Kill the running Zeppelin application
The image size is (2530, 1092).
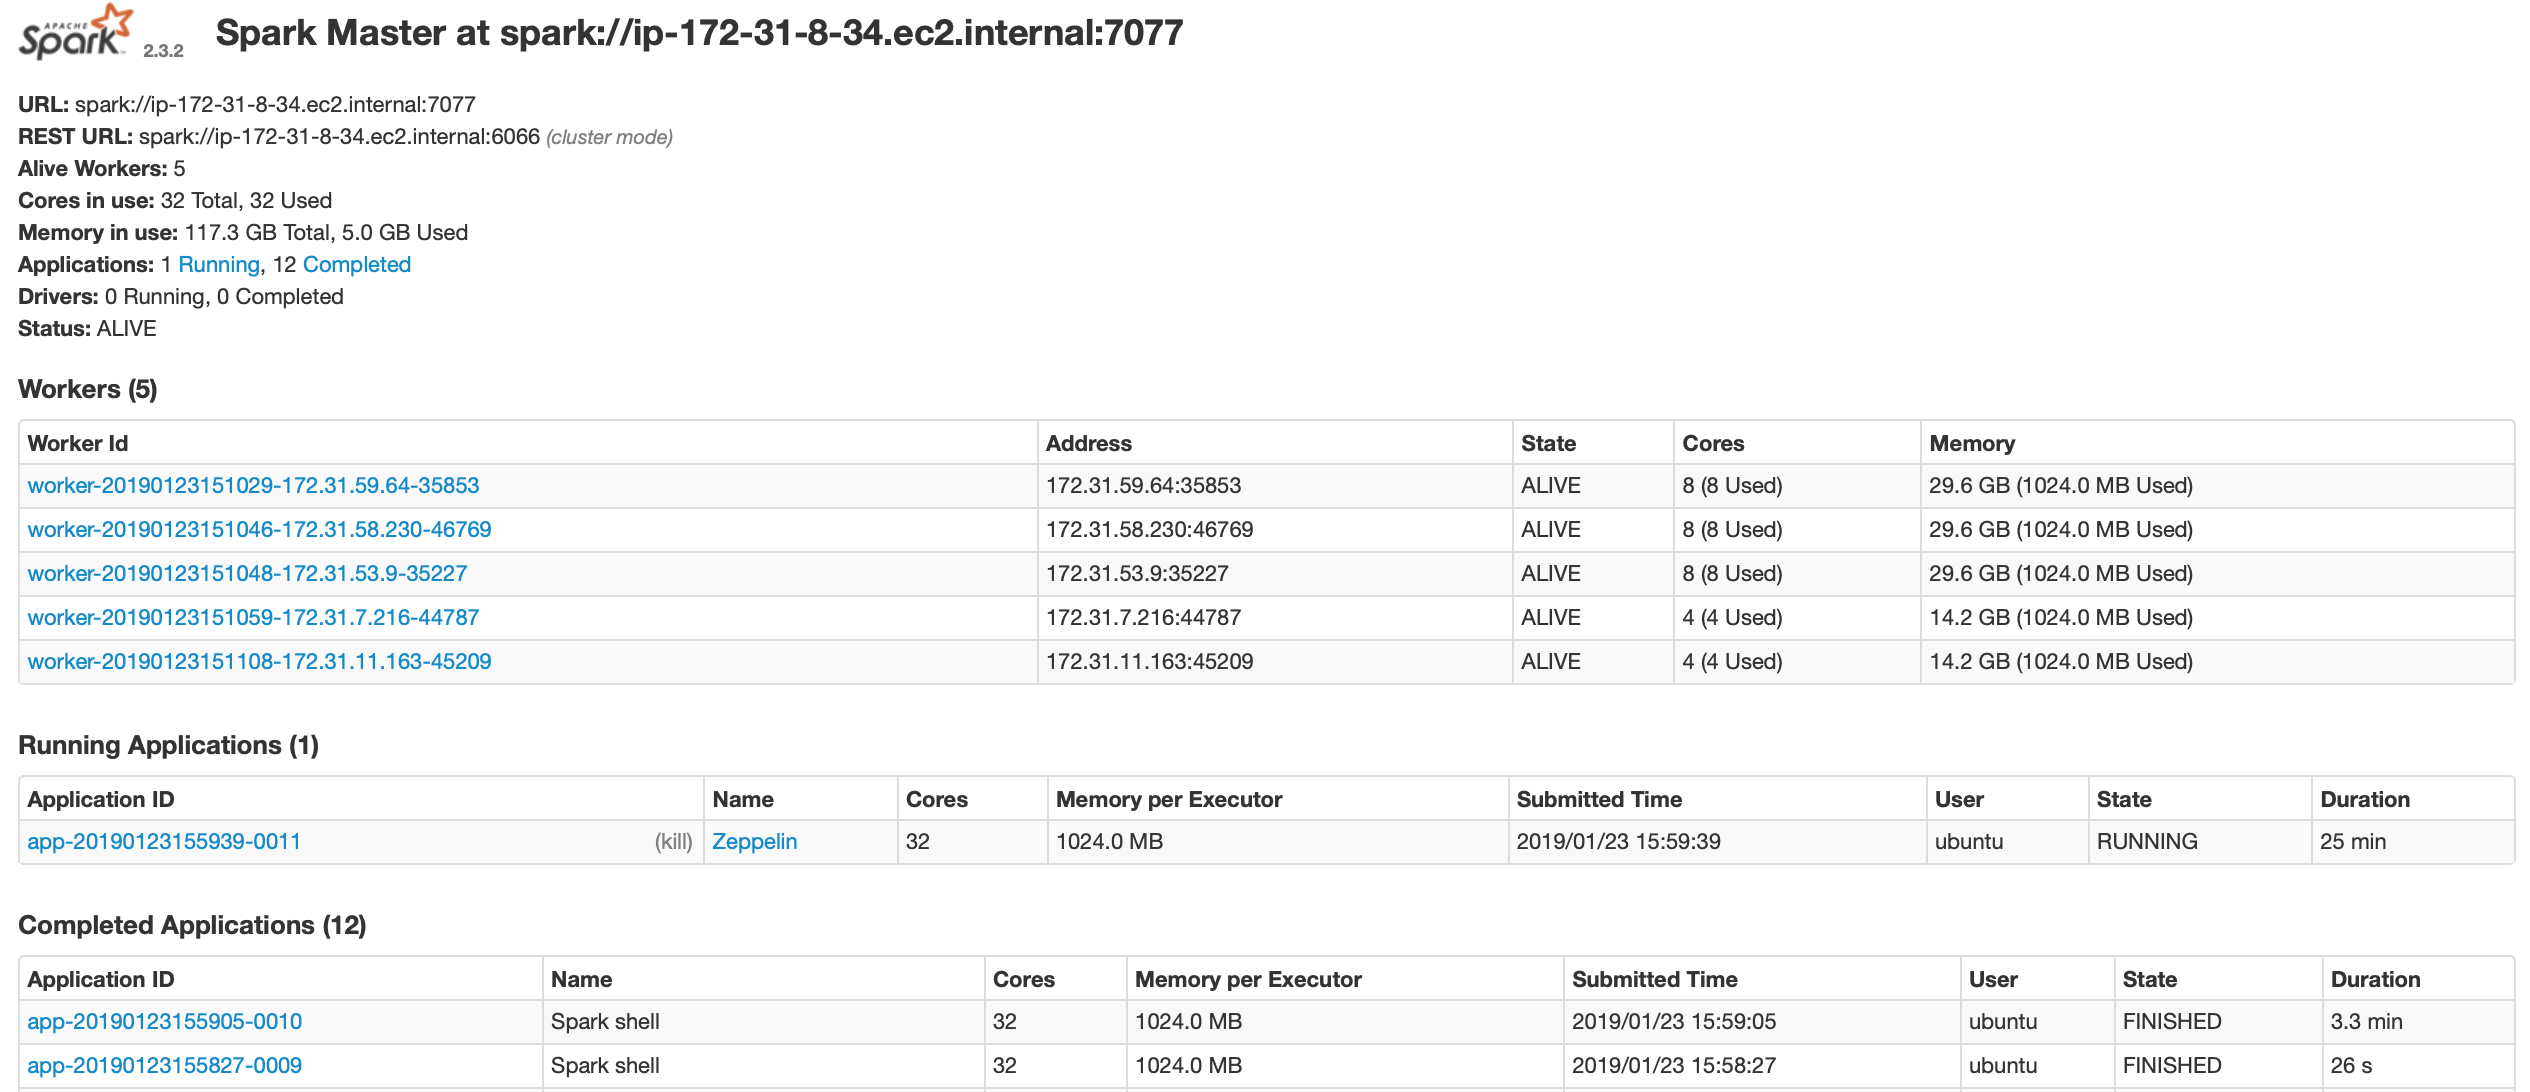673,842
